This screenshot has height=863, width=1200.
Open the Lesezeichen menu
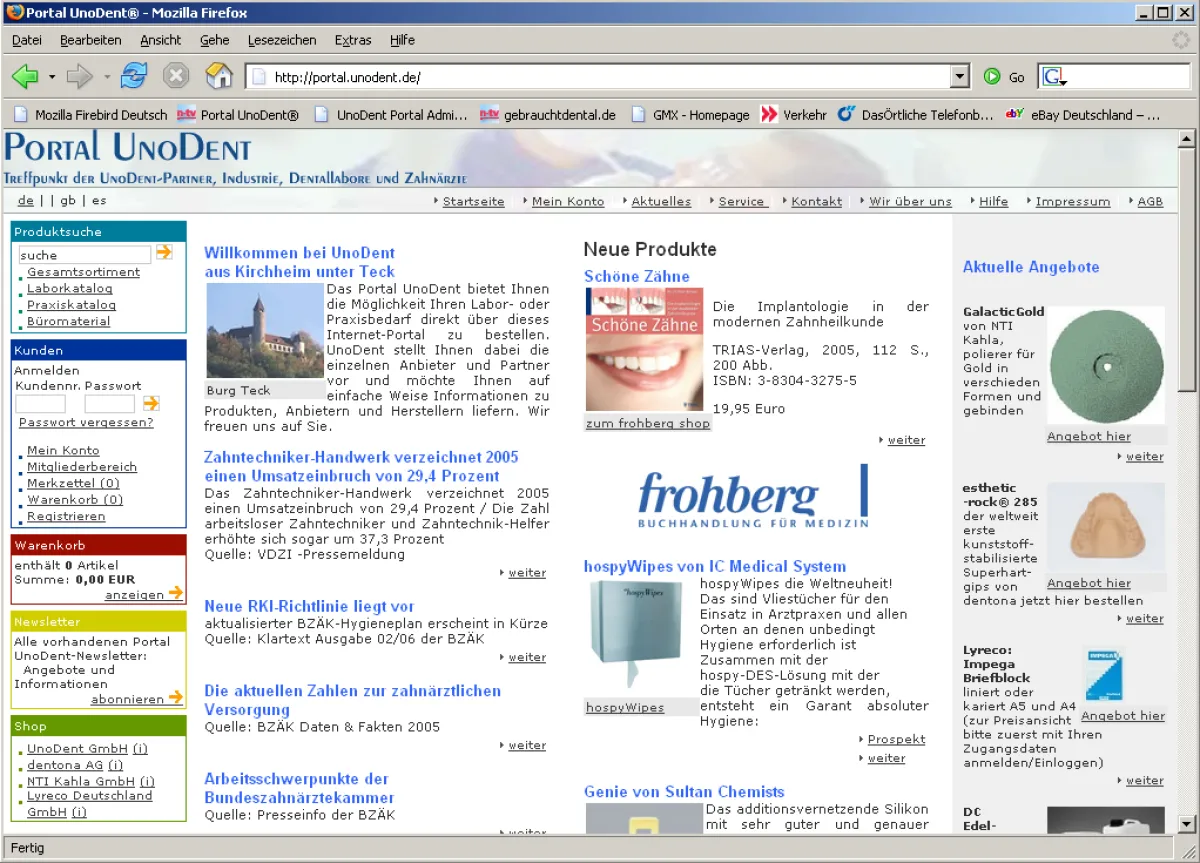284,40
